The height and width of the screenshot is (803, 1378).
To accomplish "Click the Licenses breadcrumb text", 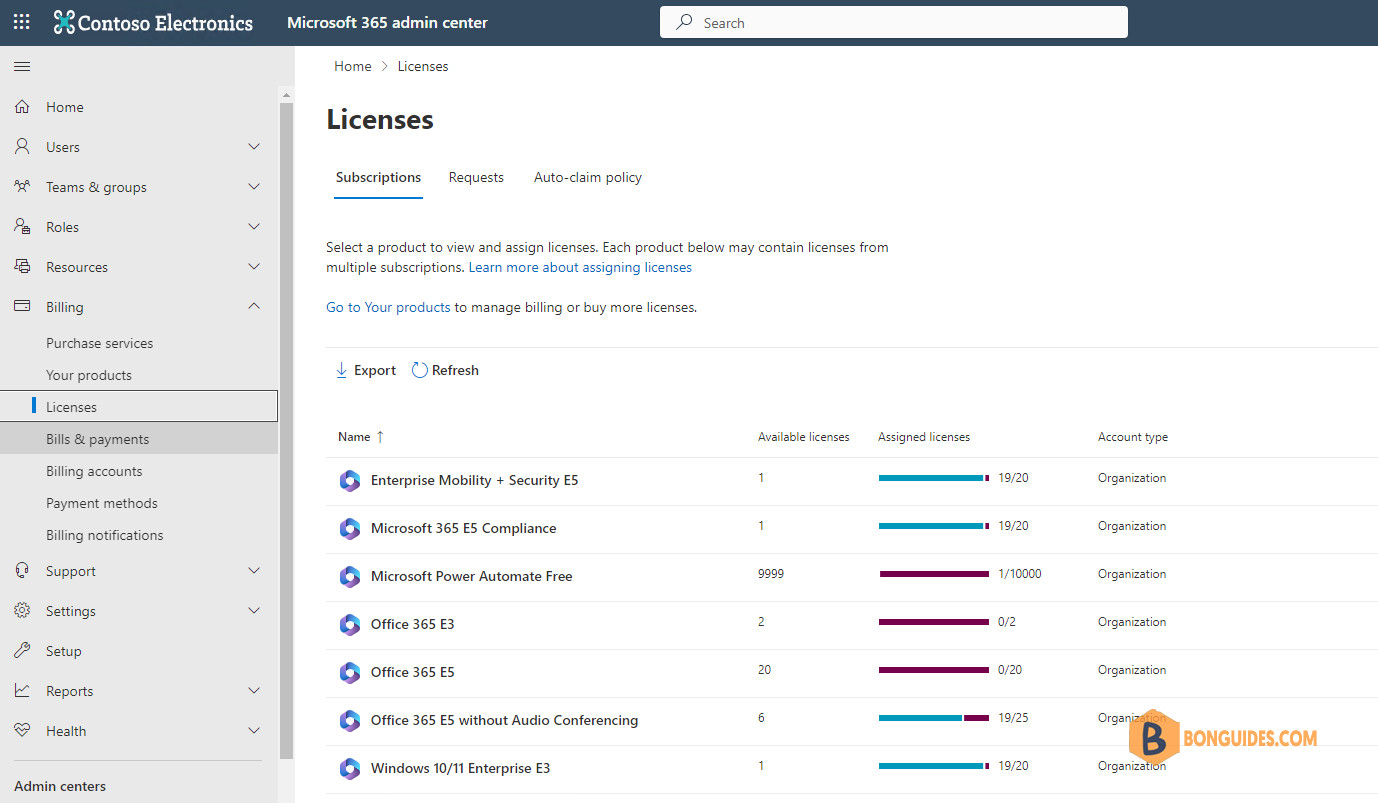I will (x=423, y=66).
